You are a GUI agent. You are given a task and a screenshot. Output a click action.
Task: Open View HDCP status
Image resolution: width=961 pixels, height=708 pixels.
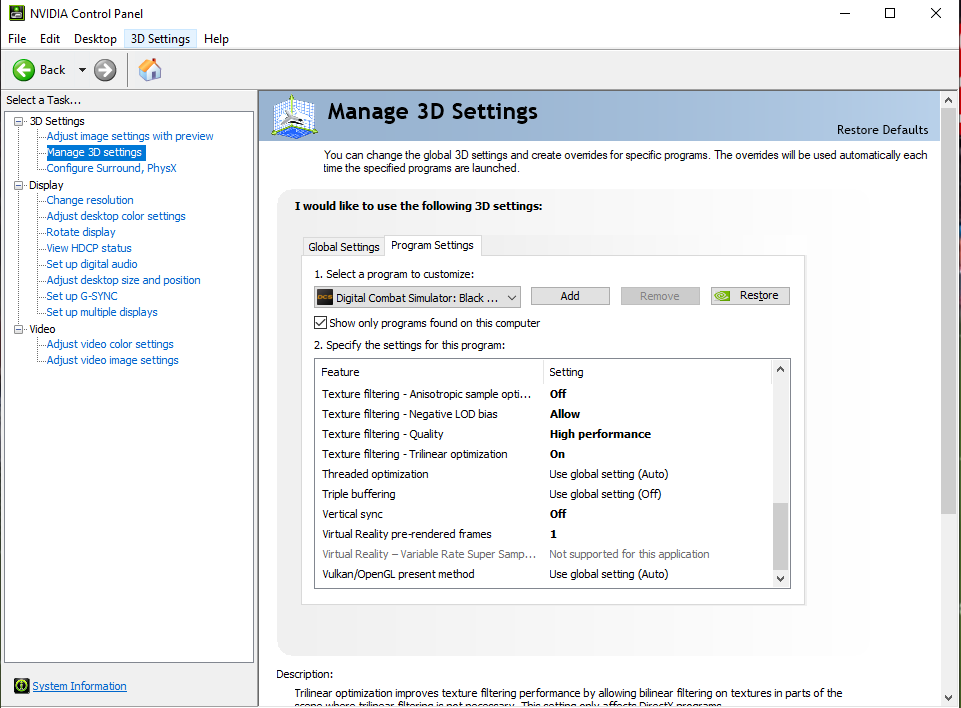[x=89, y=248]
